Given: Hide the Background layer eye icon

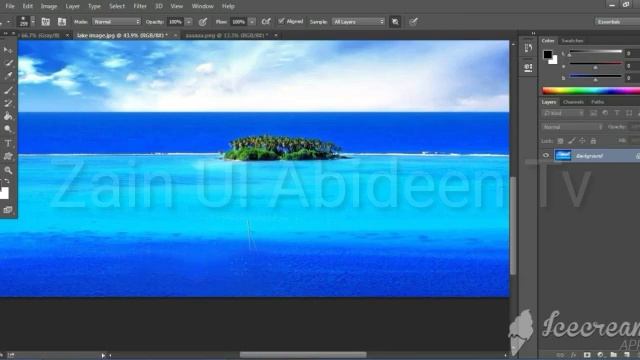Looking at the screenshot, I should 546,155.
